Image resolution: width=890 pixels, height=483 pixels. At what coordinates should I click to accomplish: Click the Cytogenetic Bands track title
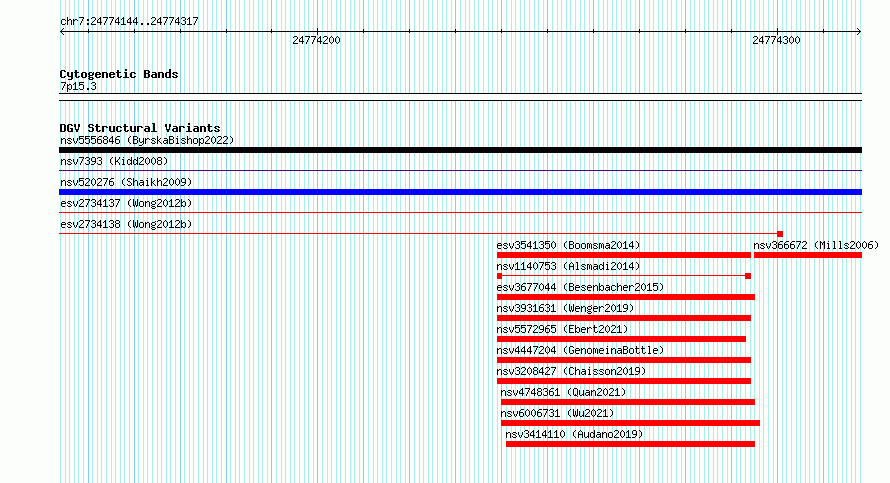click(x=119, y=74)
